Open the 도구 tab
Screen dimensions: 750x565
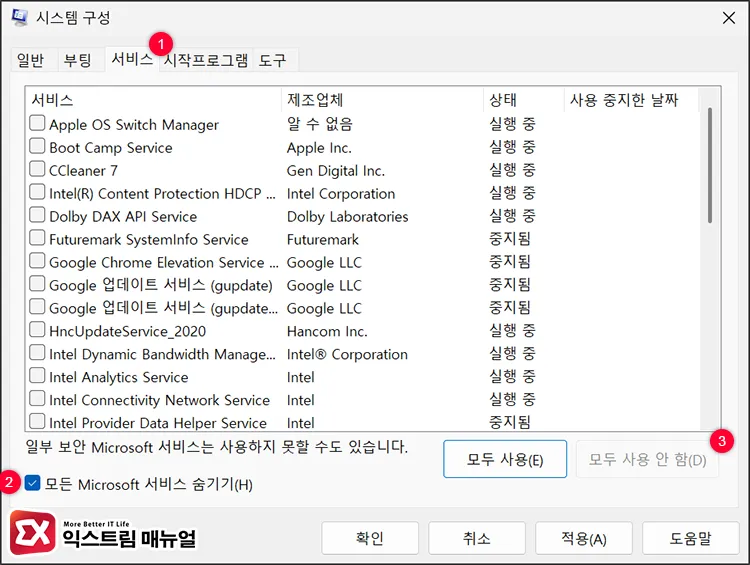tap(272, 60)
